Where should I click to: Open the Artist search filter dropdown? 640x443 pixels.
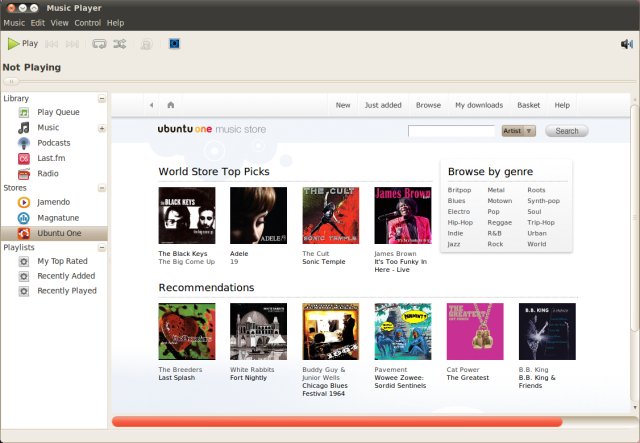tap(519, 131)
